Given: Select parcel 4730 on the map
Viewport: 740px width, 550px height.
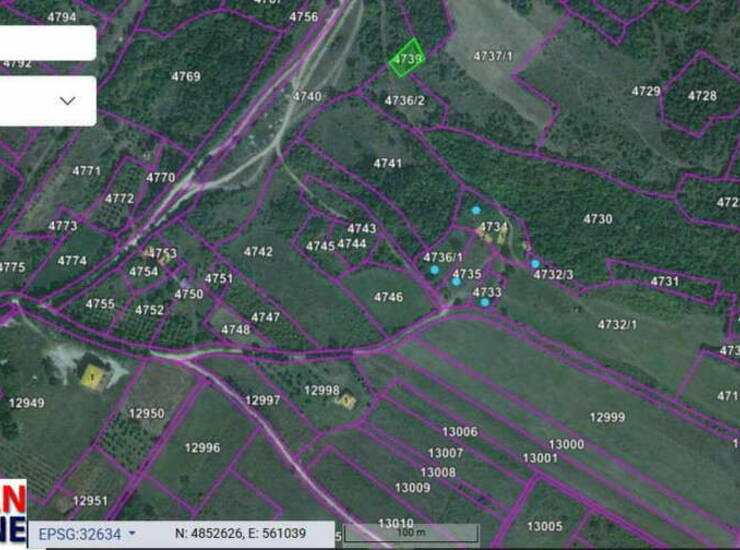Looking at the screenshot, I should (x=598, y=219).
